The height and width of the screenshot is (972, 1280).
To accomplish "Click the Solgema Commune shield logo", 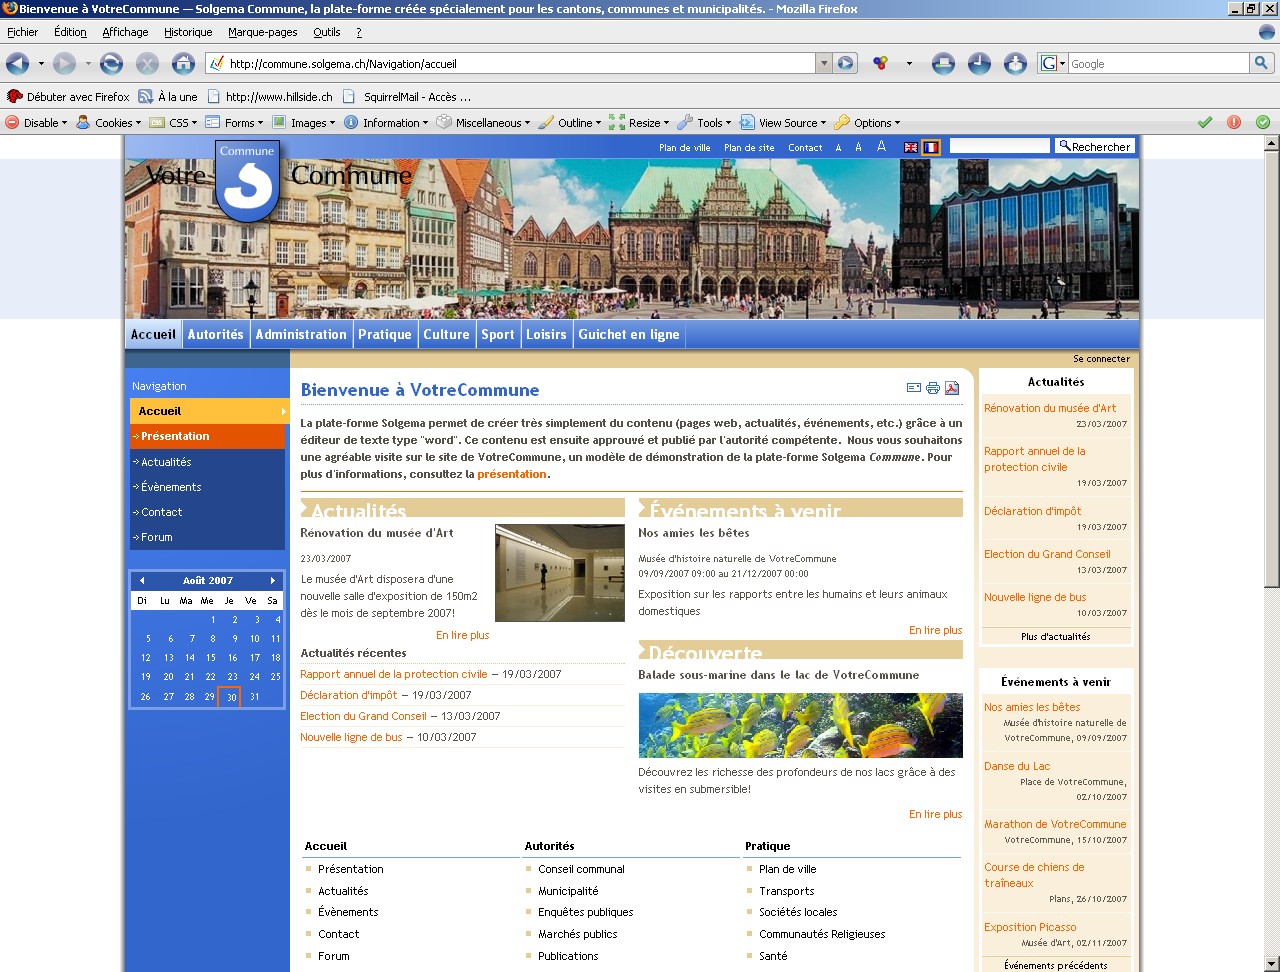I will (x=247, y=181).
